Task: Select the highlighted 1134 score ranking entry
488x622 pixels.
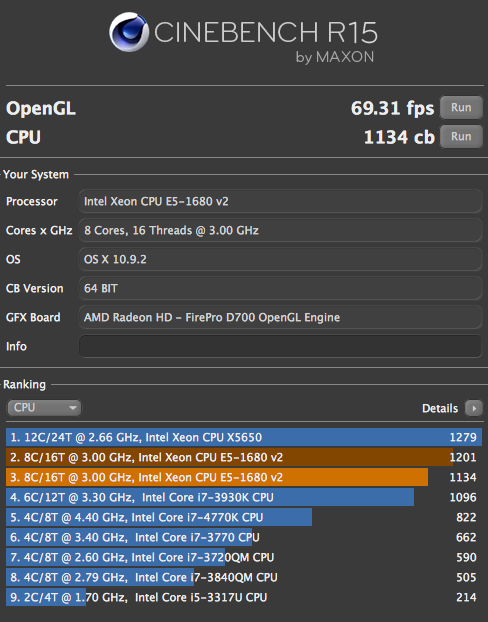Action: (x=244, y=477)
